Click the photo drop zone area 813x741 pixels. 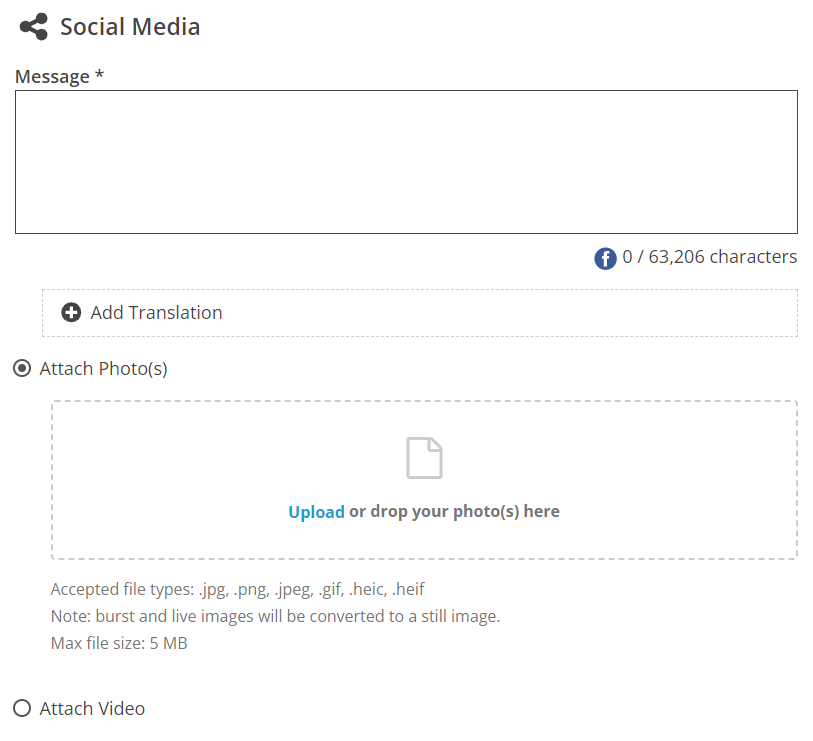(424, 480)
